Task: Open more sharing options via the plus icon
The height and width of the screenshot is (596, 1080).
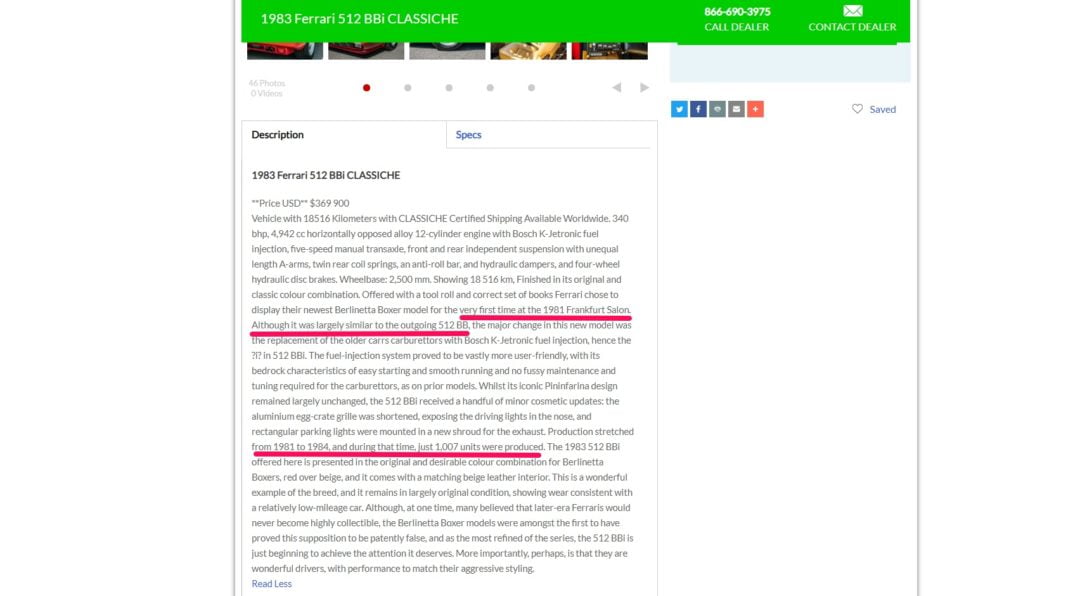Action: 756,108
